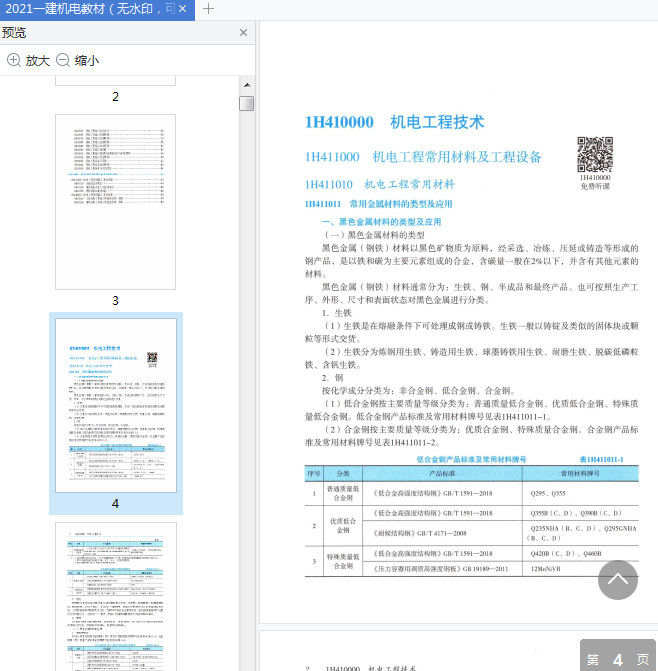Click table cell 优质低合金钢
The width and height of the screenshot is (658, 671).
pyautogui.click(x=343, y=526)
